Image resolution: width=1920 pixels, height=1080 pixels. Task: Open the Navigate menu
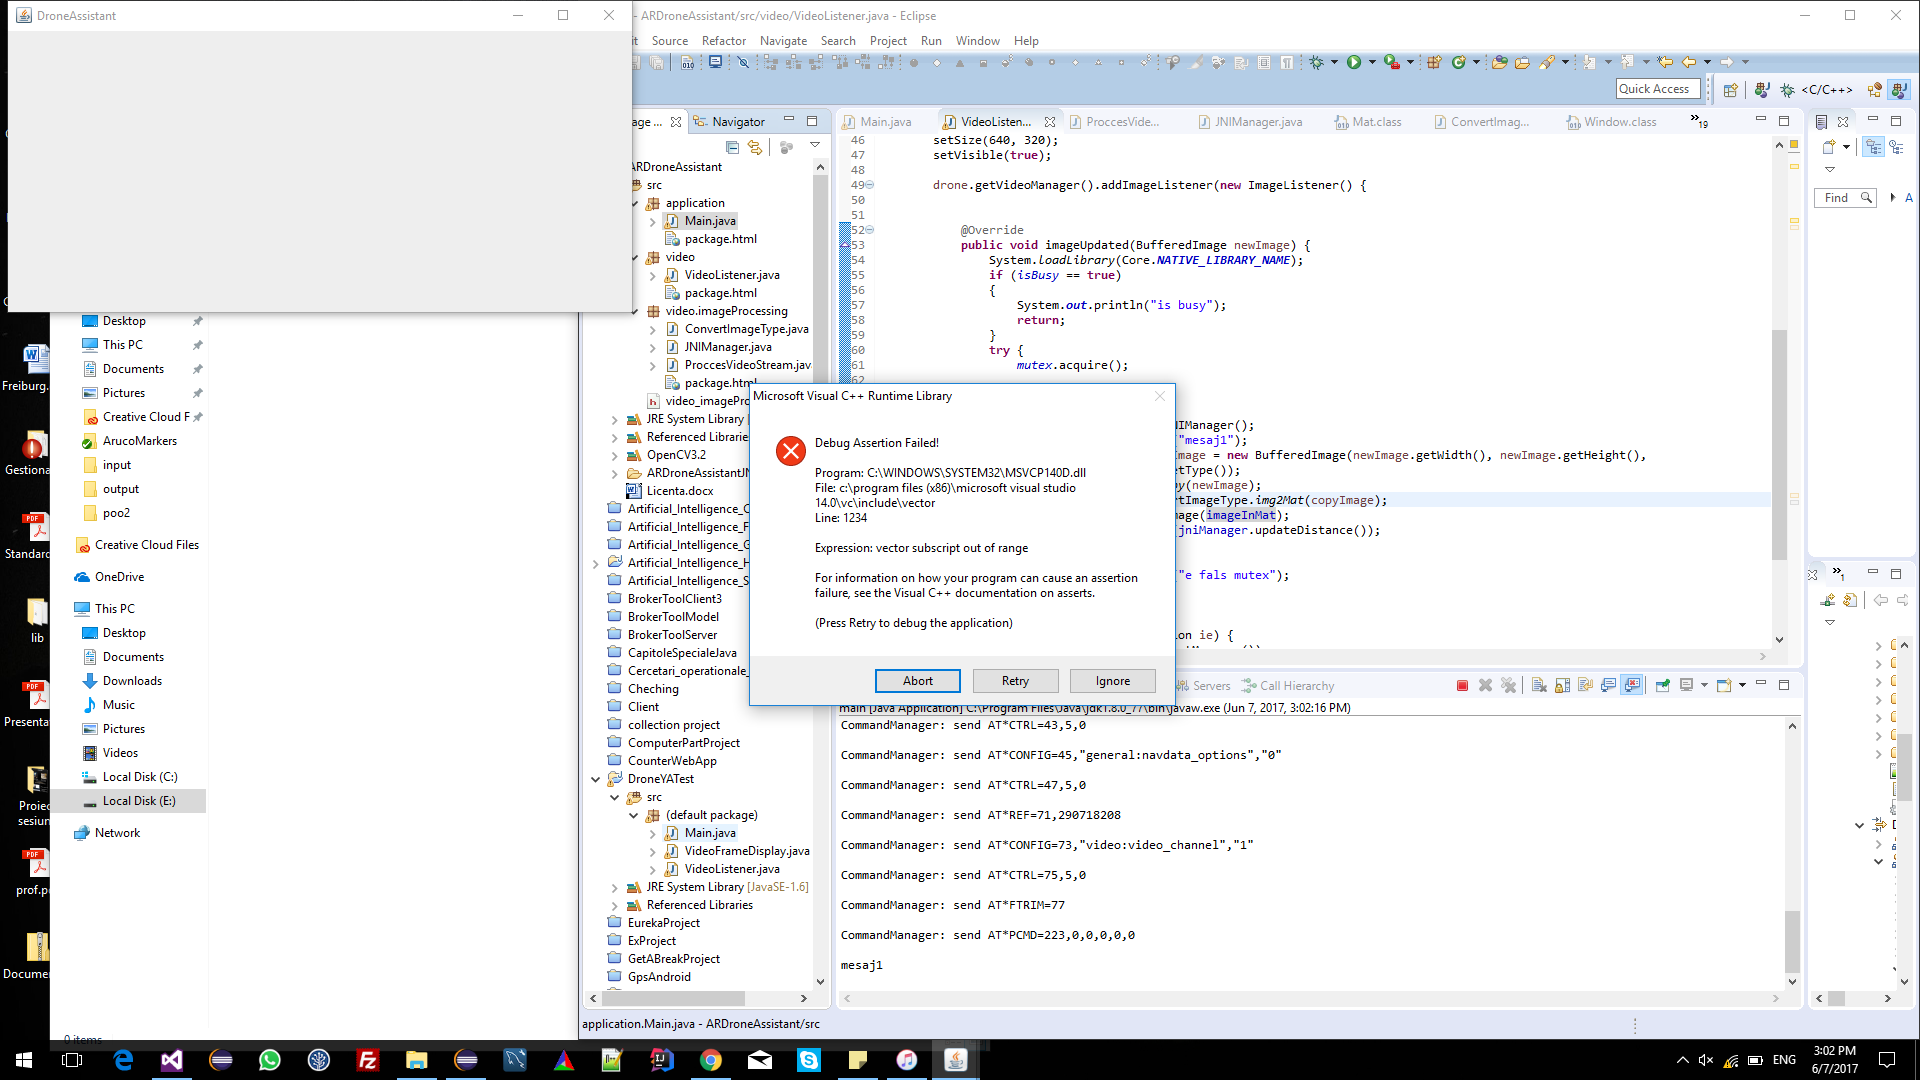[783, 41]
